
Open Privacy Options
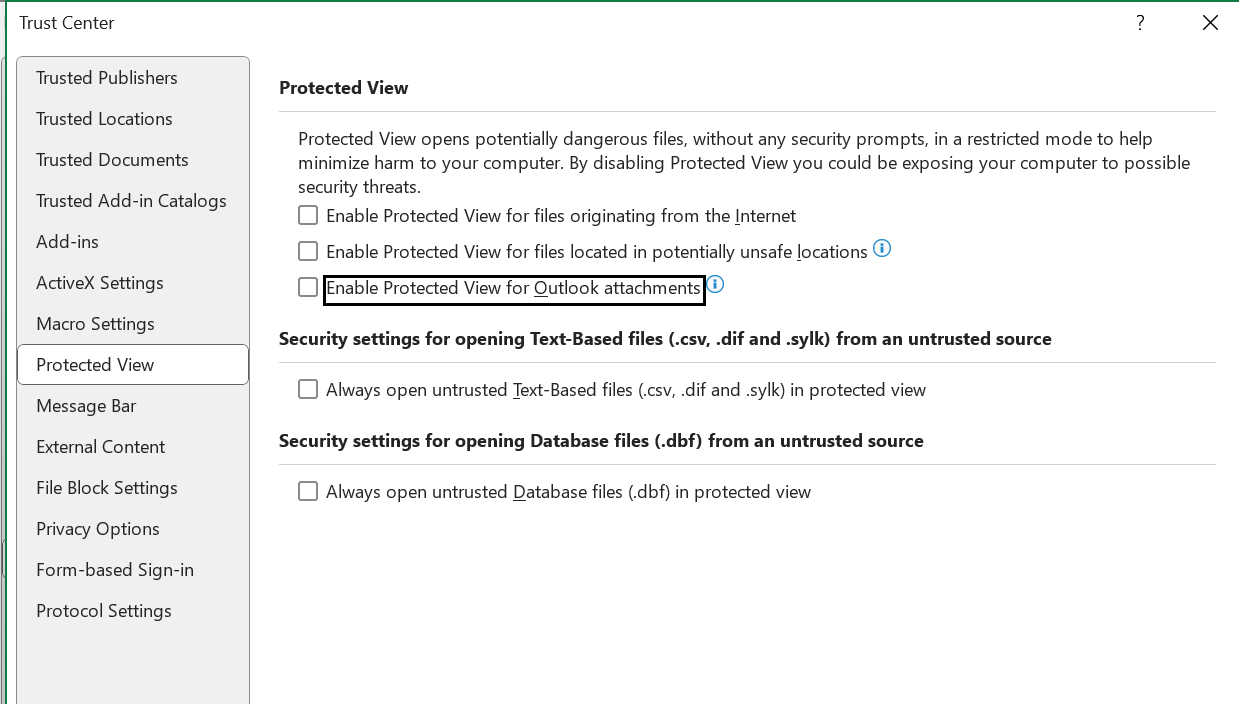coord(97,529)
